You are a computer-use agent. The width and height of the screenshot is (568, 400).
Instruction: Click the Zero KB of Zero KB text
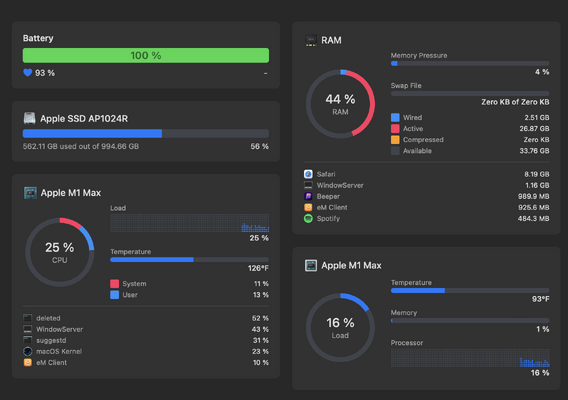click(515, 102)
